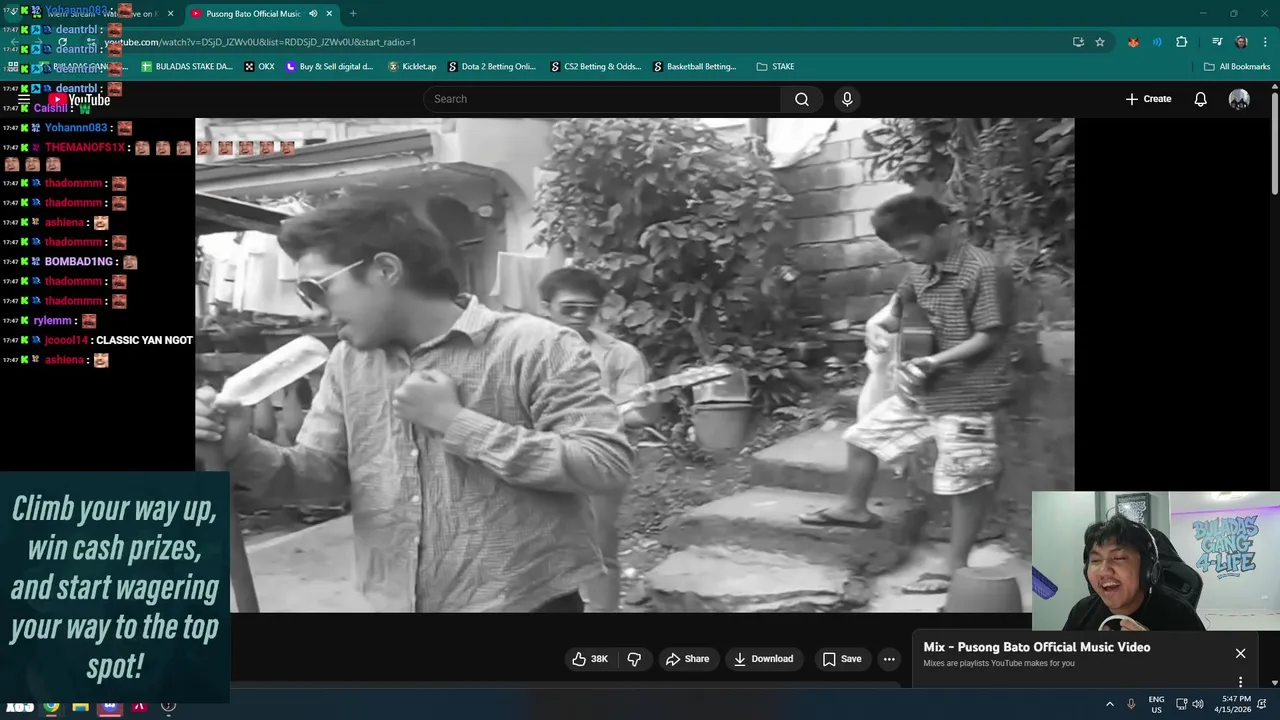Open the STAKE bookmarks folder
Image resolution: width=1280 pixels, height=720 pixels.
coord(775,67)
